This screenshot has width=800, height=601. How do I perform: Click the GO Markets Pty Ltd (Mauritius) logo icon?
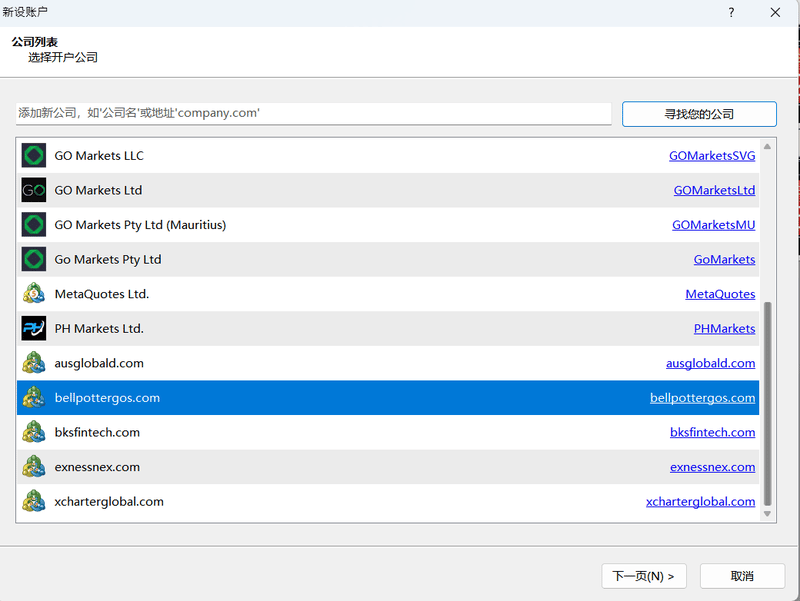pos(34,225)
